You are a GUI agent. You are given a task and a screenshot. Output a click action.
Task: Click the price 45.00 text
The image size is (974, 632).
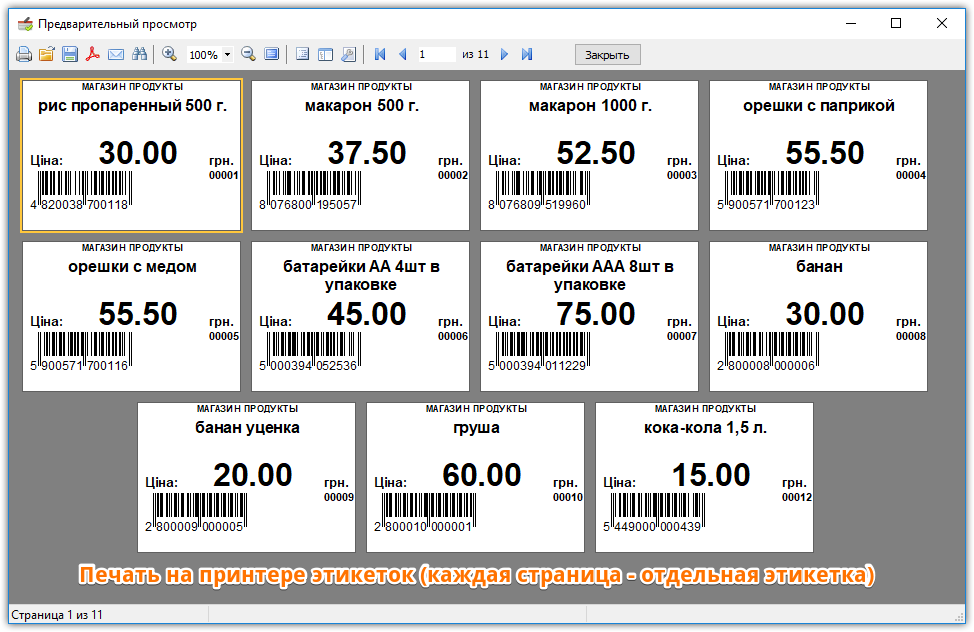[367, 314]
